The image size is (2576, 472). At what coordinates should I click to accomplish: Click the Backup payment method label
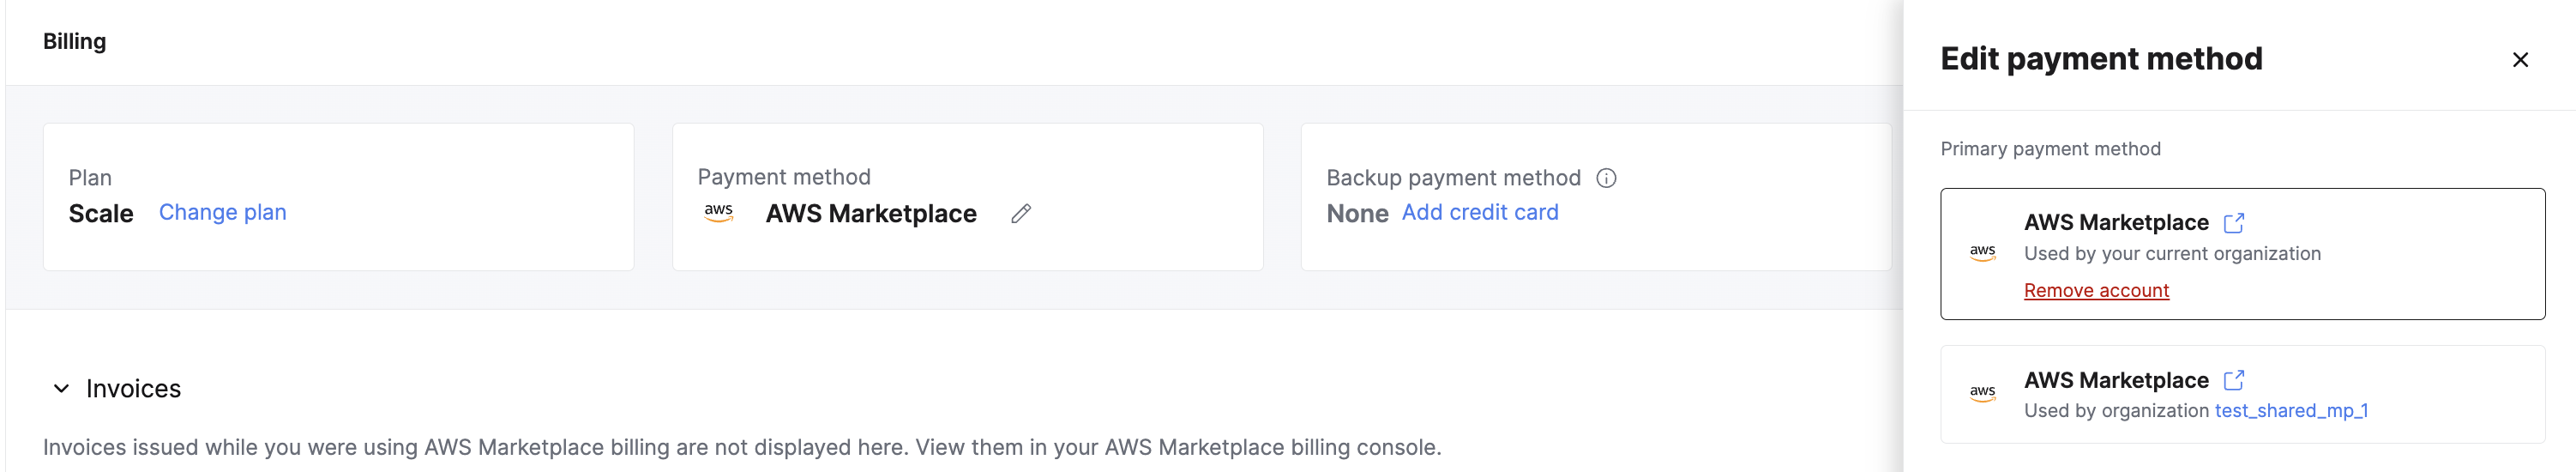pos(1453,178)
